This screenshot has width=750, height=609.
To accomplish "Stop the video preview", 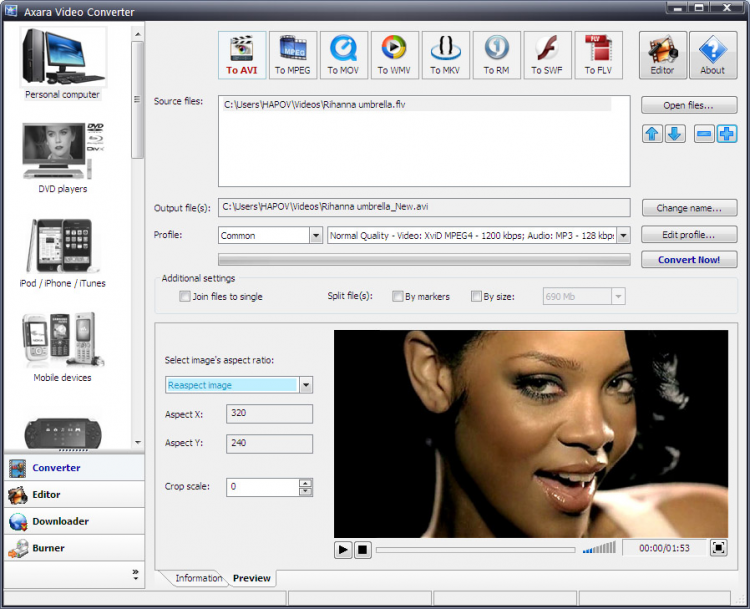I will [363, 550].
